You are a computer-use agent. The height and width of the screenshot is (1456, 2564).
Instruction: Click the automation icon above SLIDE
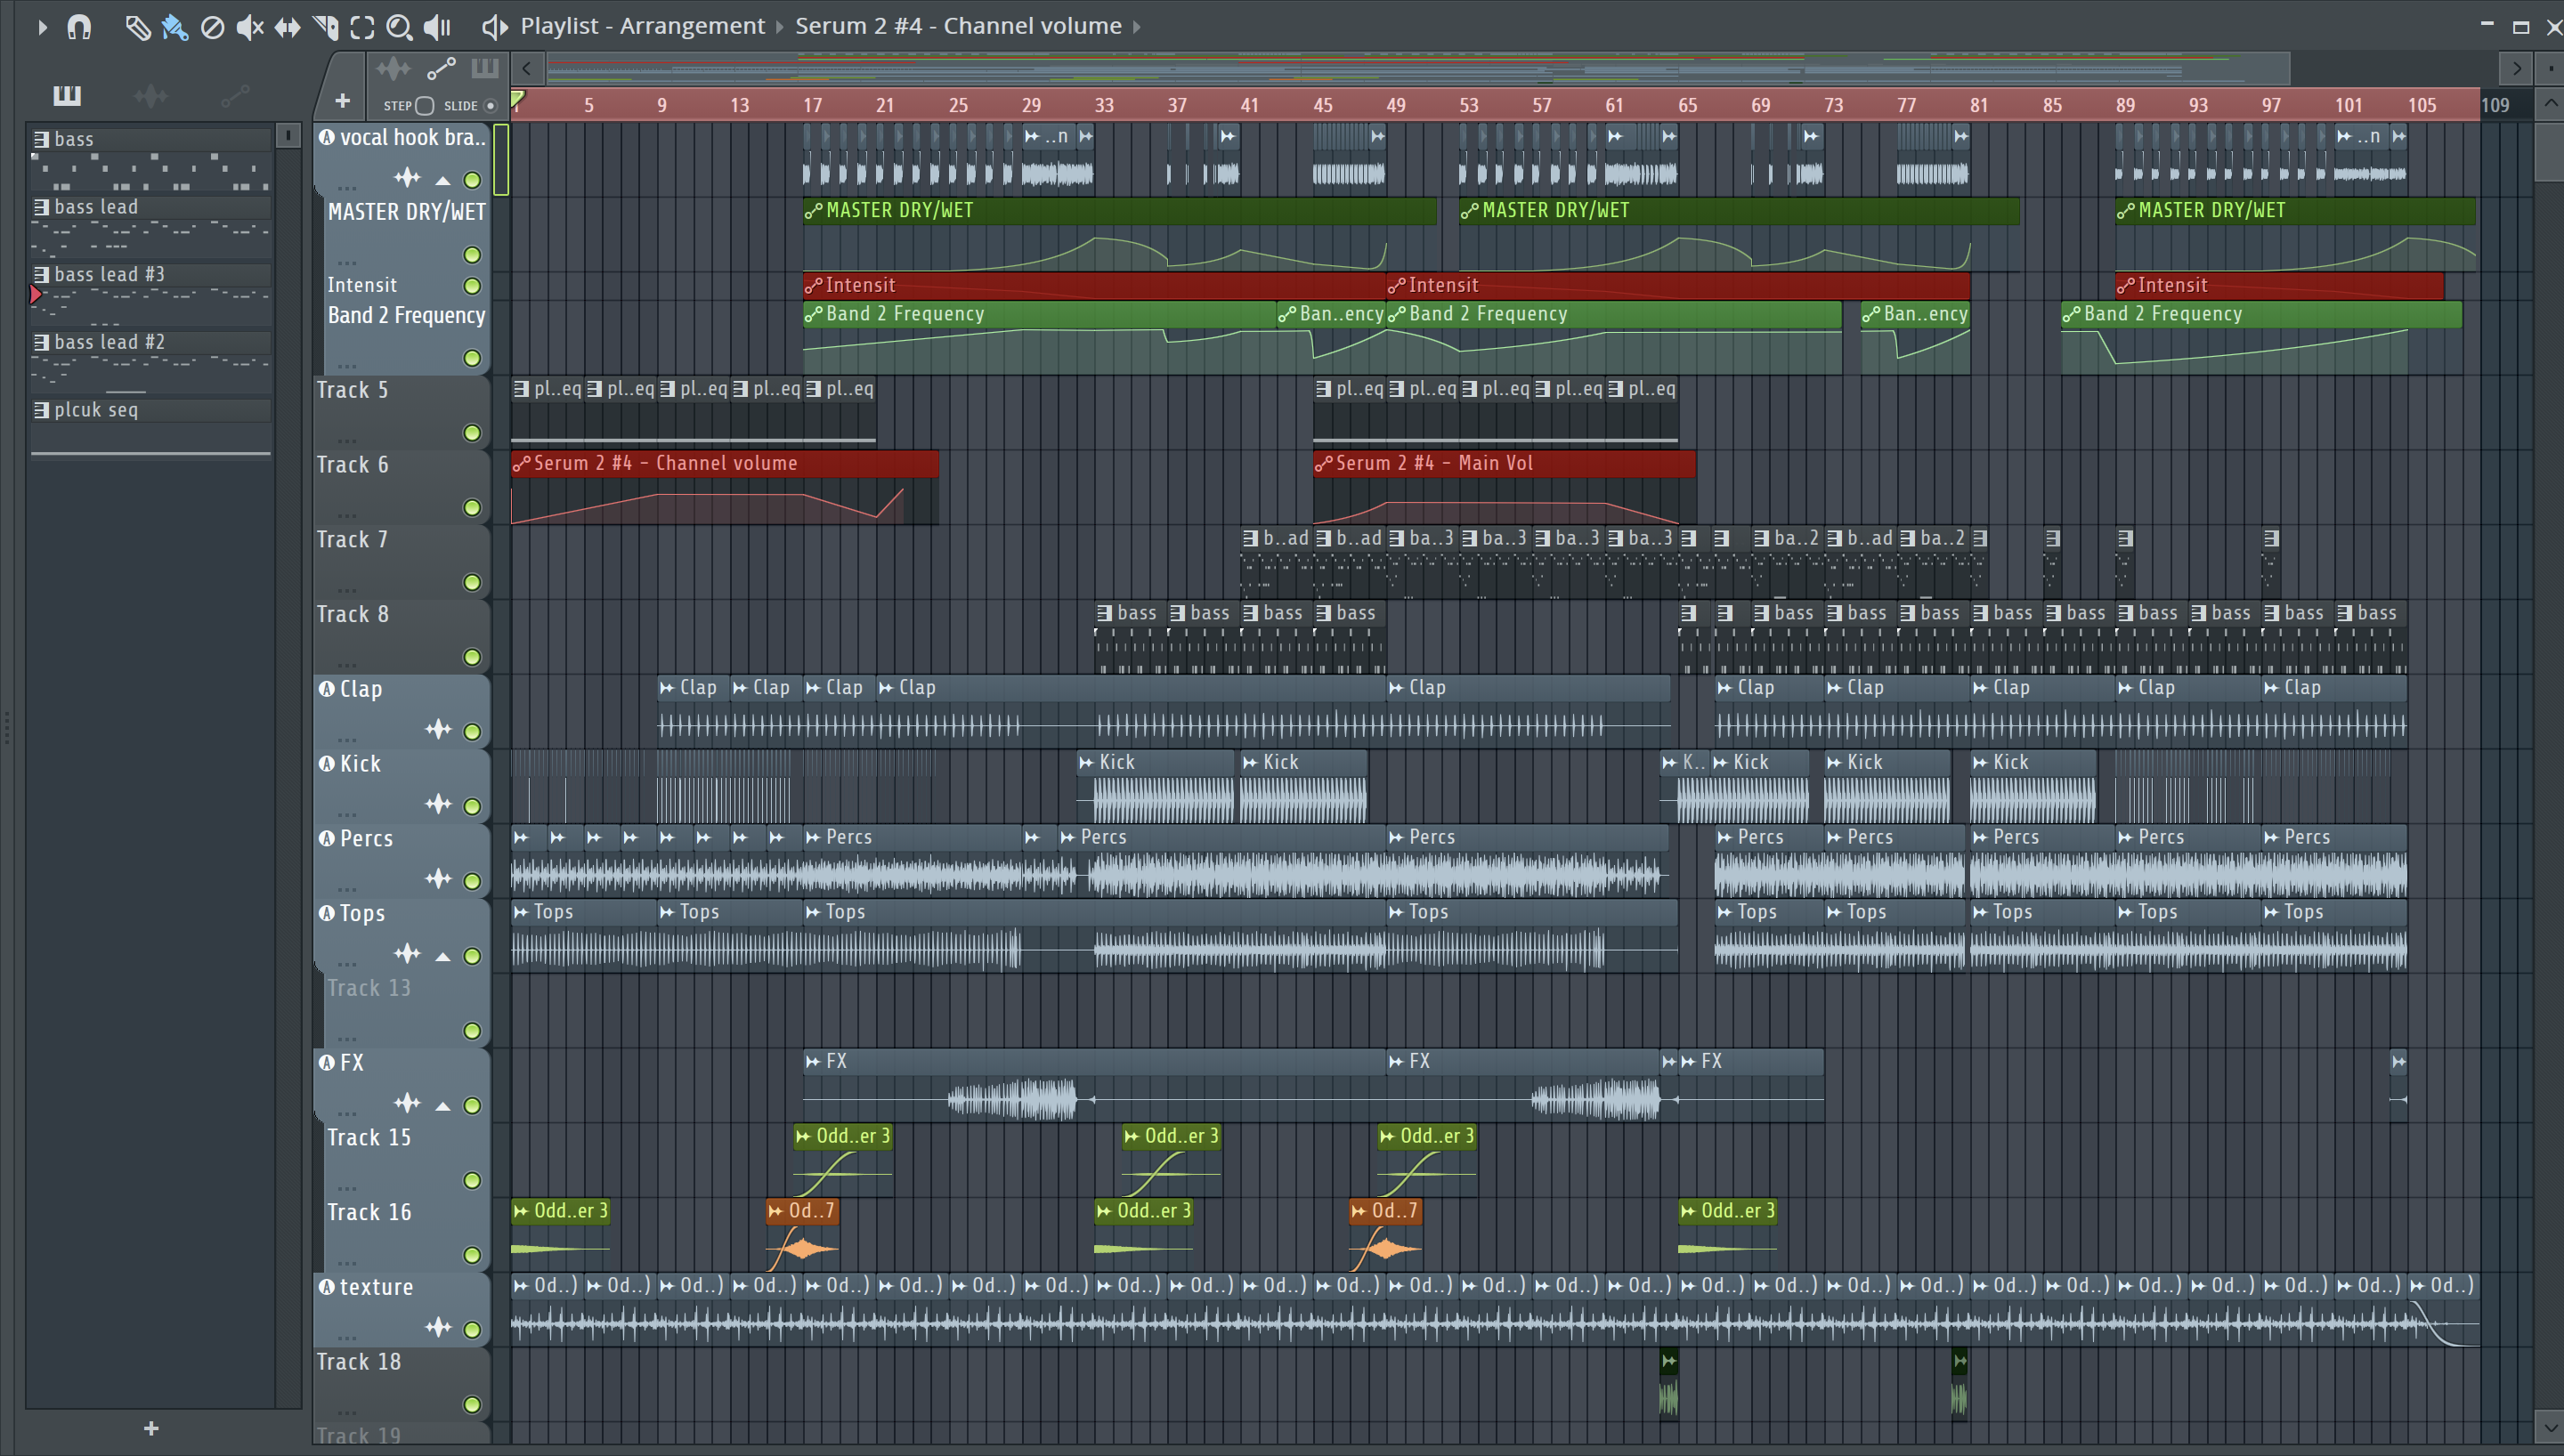click(x=441, y=69)
